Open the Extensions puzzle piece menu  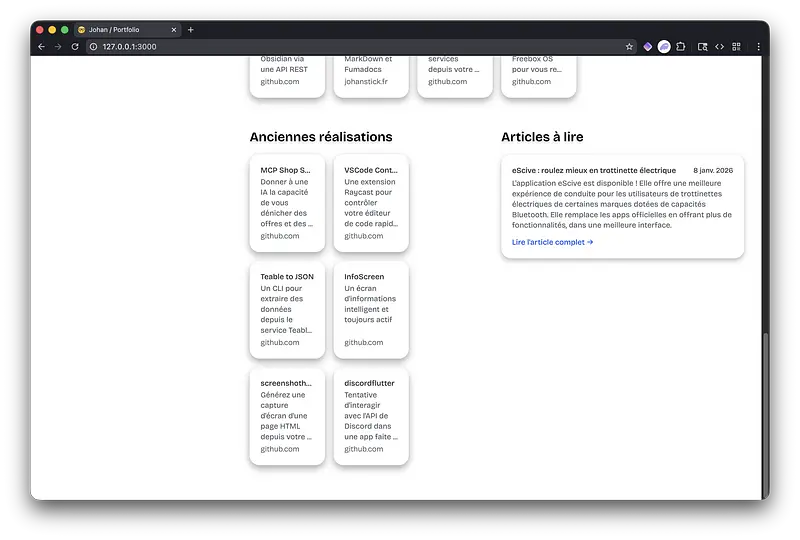coord(680,46)
